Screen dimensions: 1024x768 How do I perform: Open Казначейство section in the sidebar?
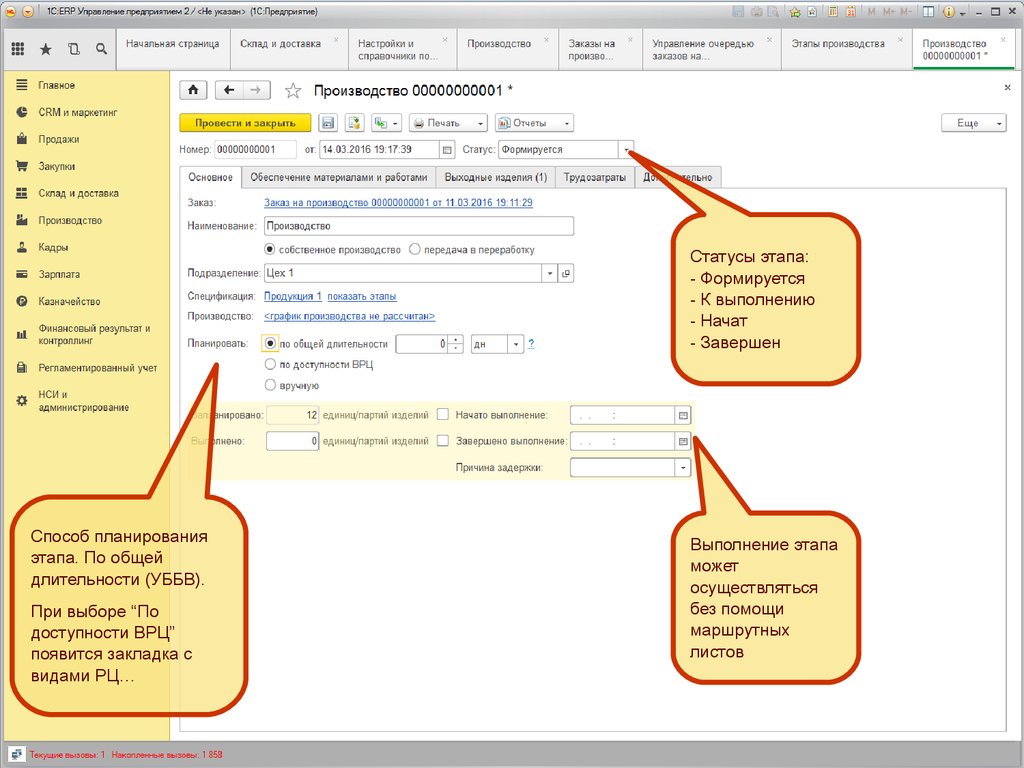69,302
